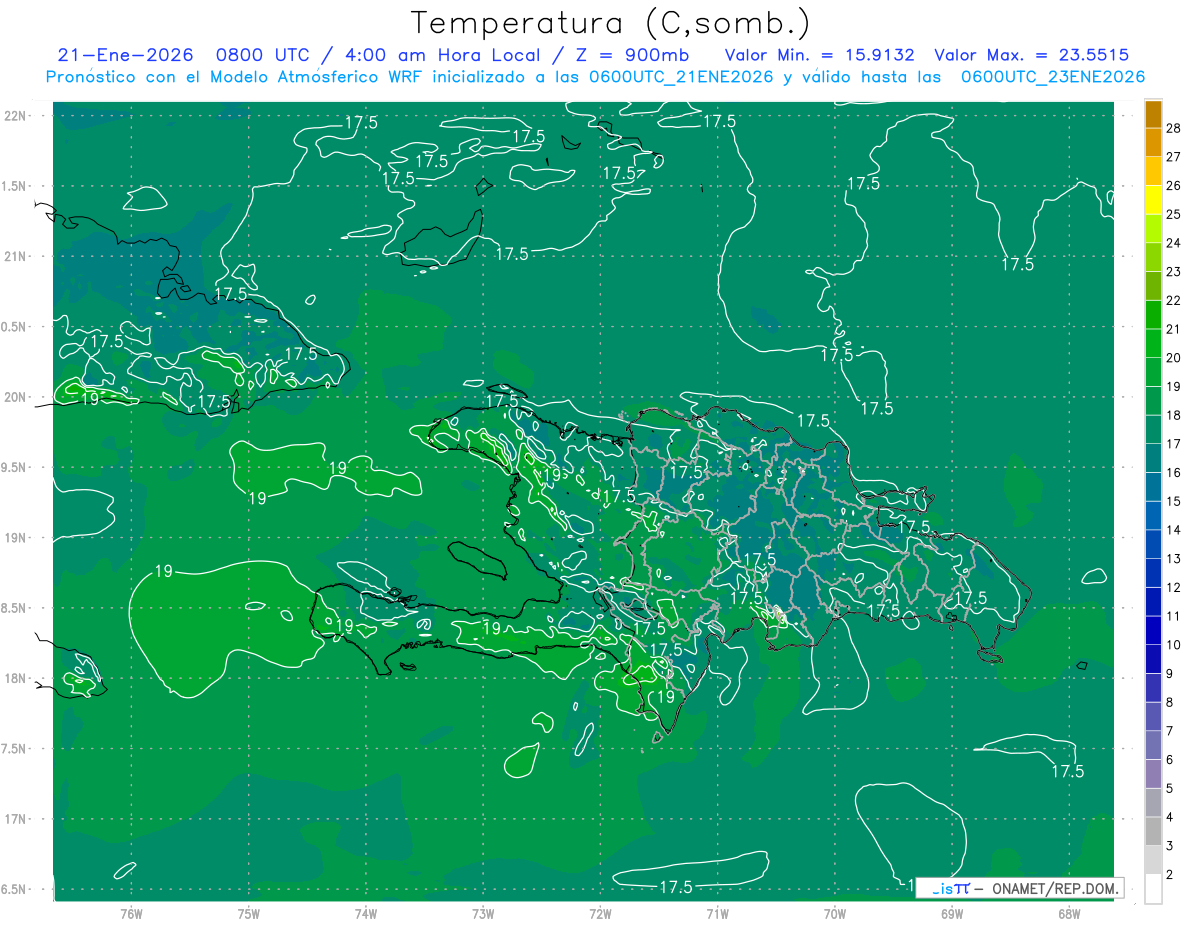Click the "70W" longitude axis label
The image size is (1200, 927).
click(835, 913)
